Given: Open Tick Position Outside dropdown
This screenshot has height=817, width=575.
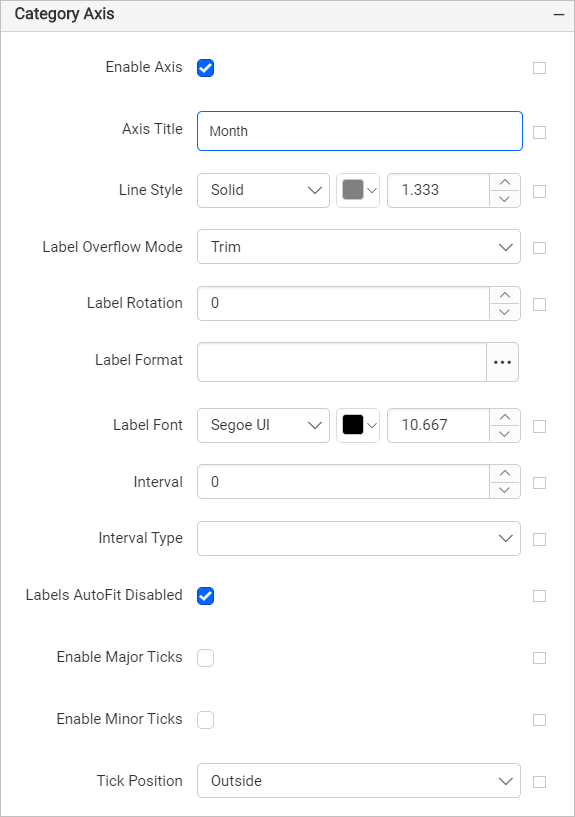Looking at the screenshot, I should [359, 781].
